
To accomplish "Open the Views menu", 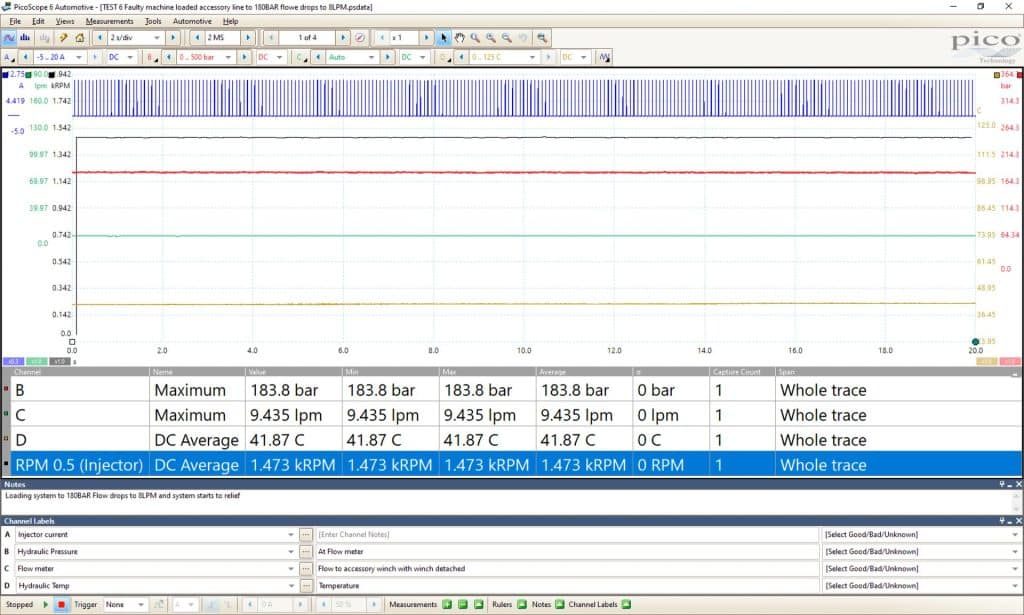I will 65,21.
